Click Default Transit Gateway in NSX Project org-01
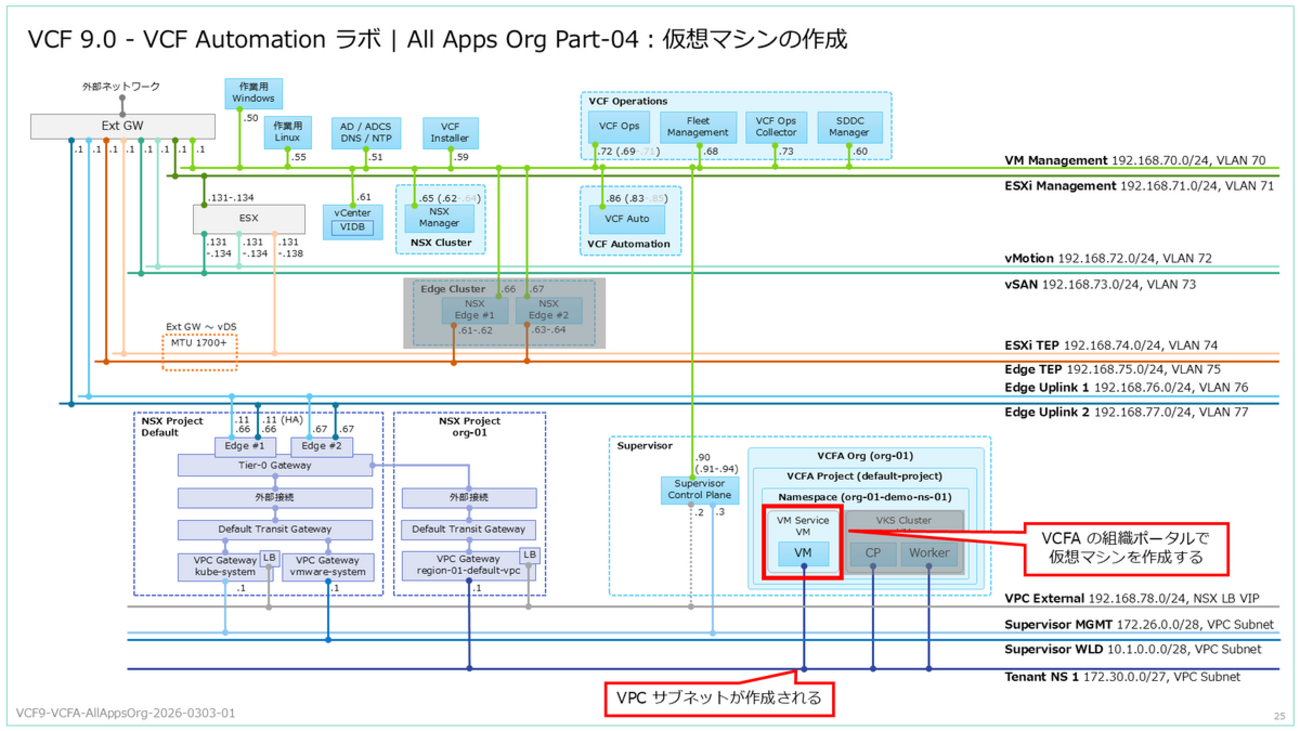1300x731 pixels. tap(470, 529)
